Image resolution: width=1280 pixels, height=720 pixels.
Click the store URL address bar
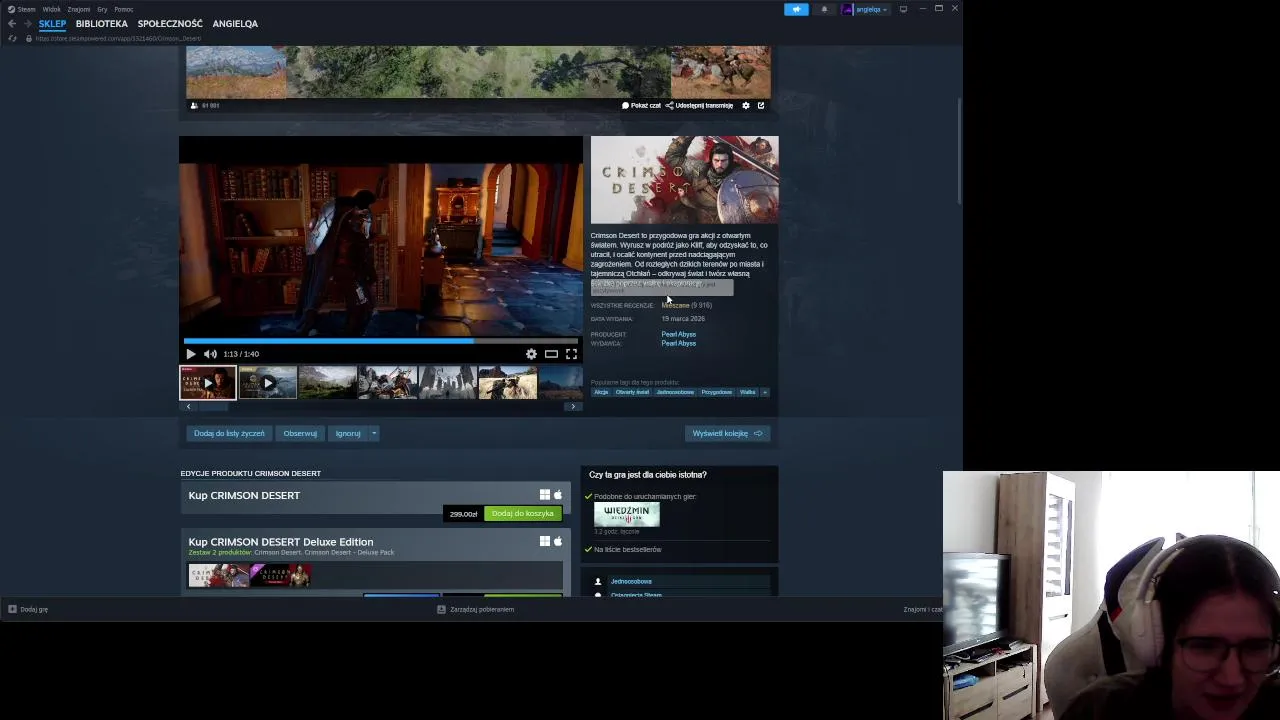[x=118, y=38]
